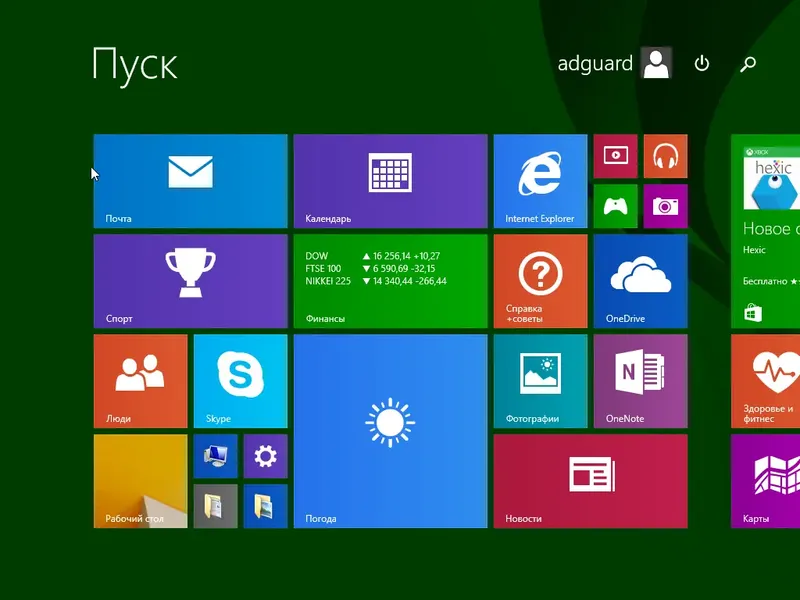Screen dimensions: 800x600
Task: Open the OneDrive cloud tile
Action: pos(640,281)
